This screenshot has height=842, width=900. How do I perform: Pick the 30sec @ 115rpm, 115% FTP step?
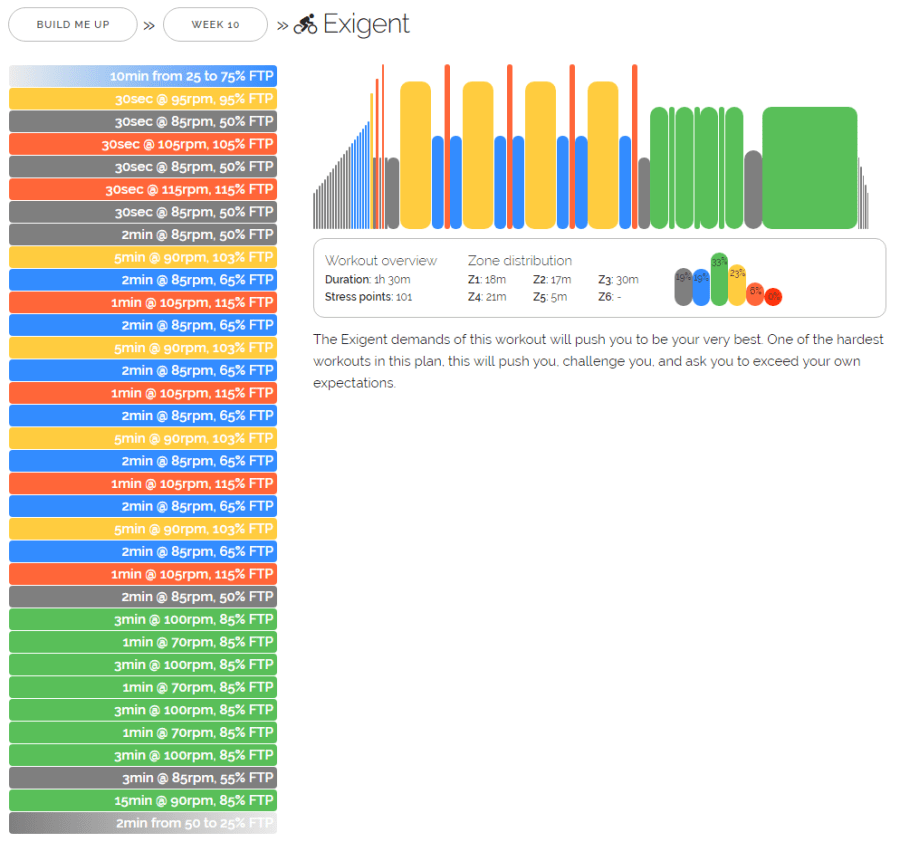[143, 189]
